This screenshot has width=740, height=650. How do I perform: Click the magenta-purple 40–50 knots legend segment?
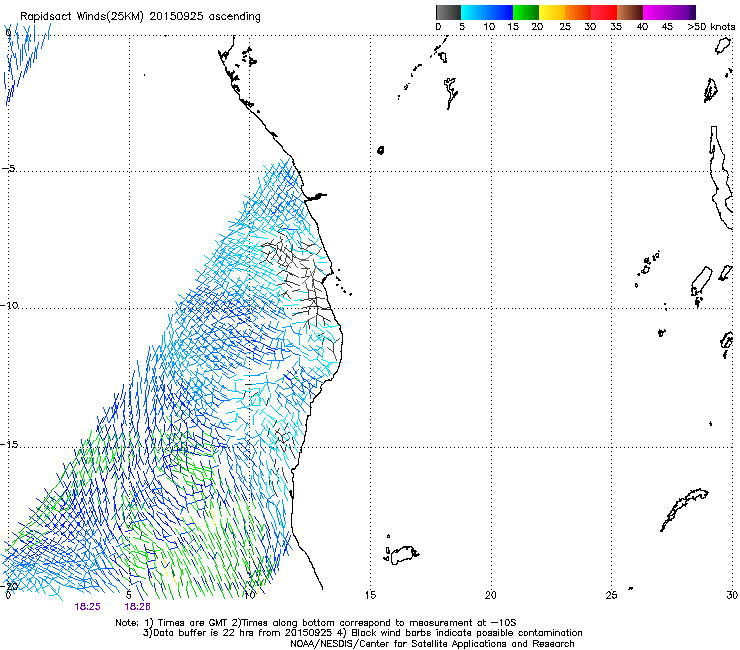(669, 12)
